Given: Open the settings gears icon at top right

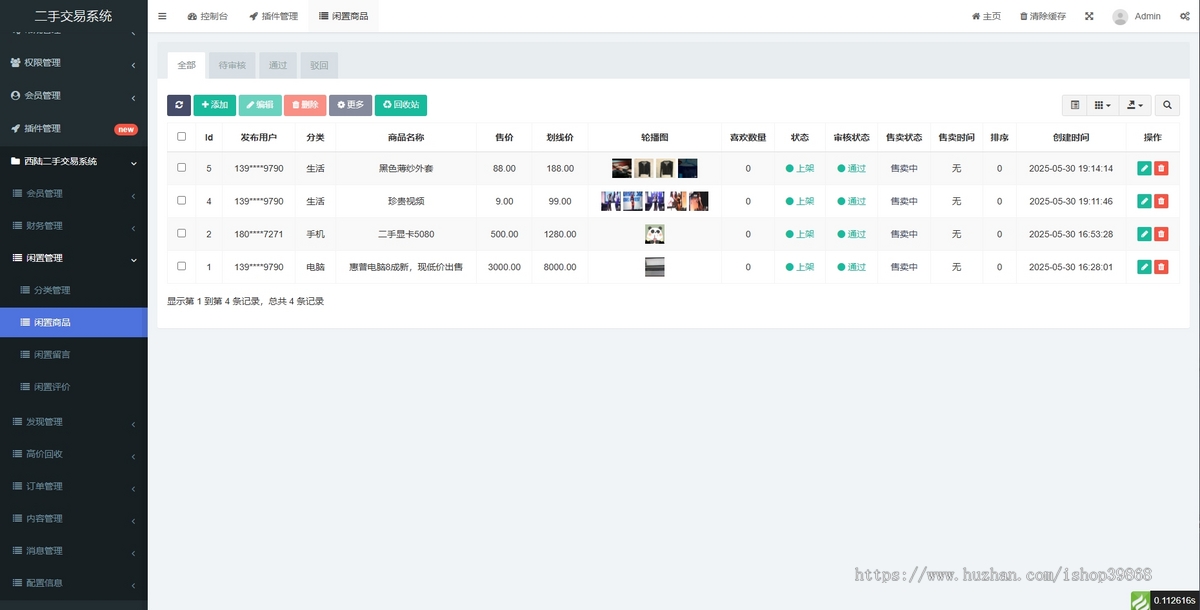Looking at the screenshot, I should coord(1184,16).
